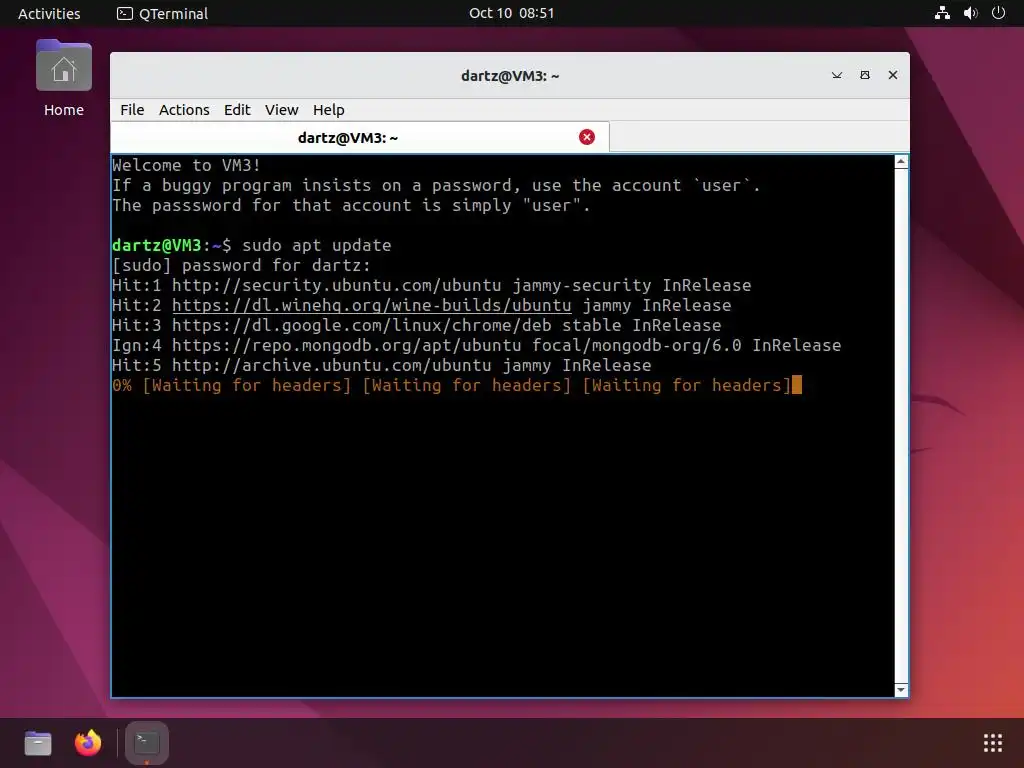The image size is (1024, 768).
Task: Minimize the QTerminal window
Action: click(837, 75)
